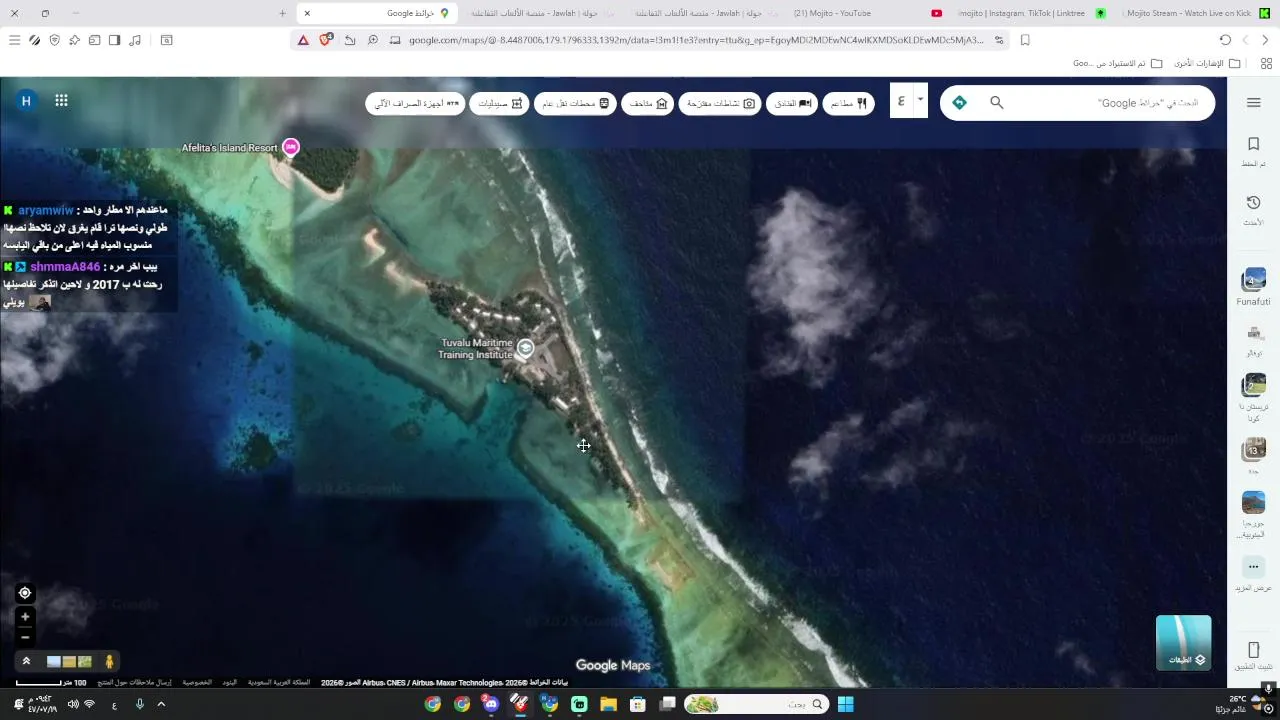Click the browser address bar URL

pyautogui.click(x=696, y=40)
